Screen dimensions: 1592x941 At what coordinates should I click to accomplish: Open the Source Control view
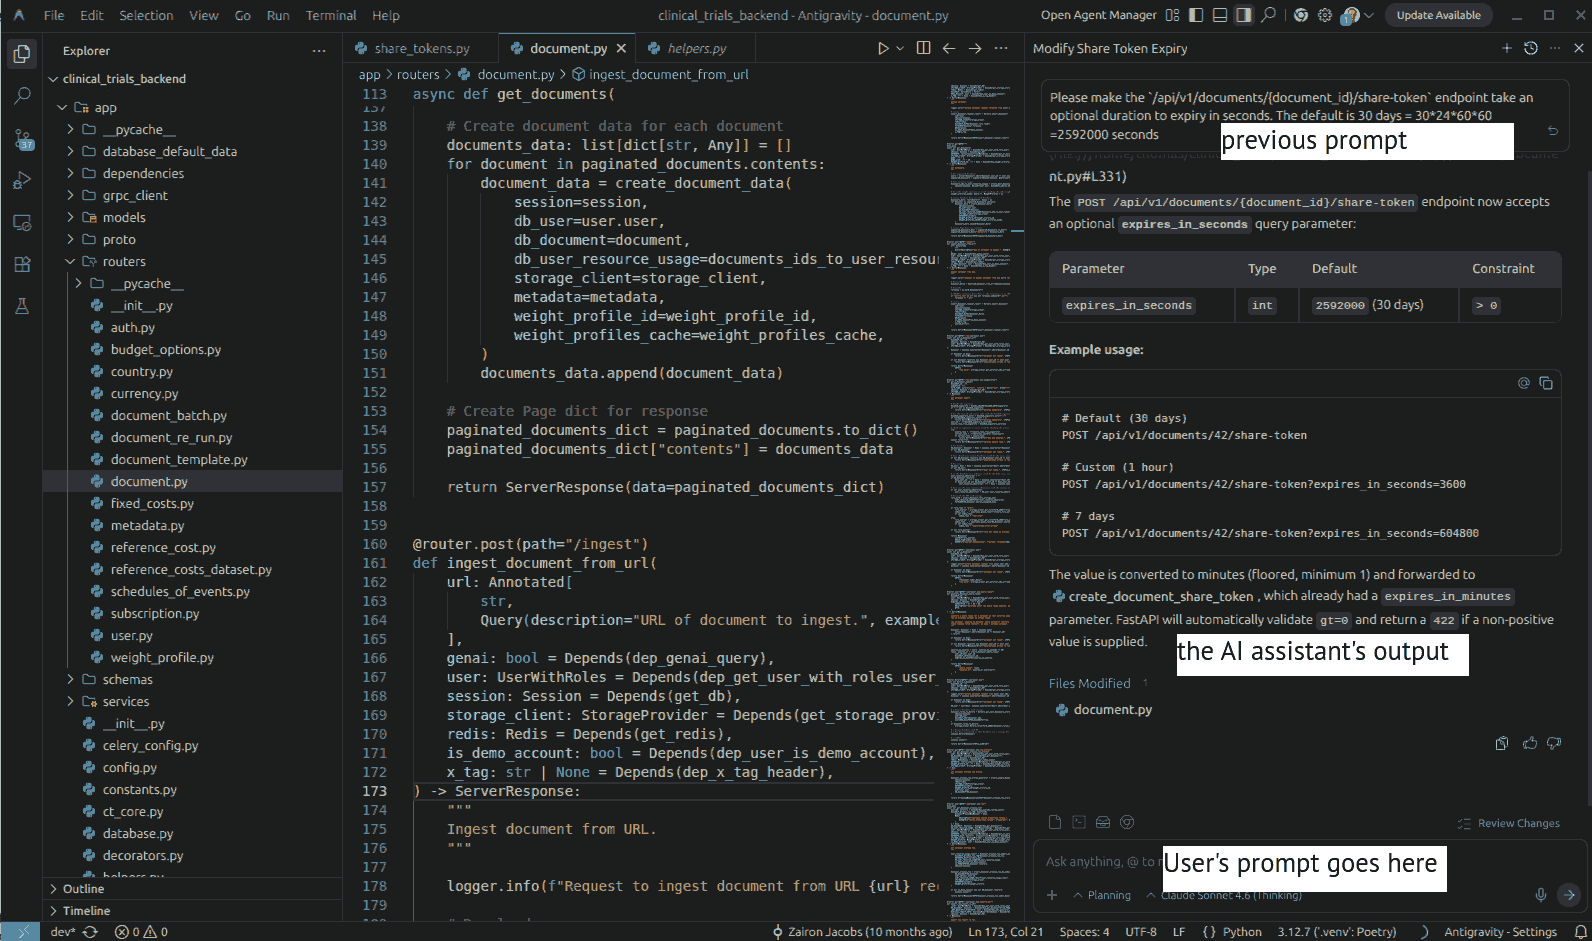tap(22, 139)
